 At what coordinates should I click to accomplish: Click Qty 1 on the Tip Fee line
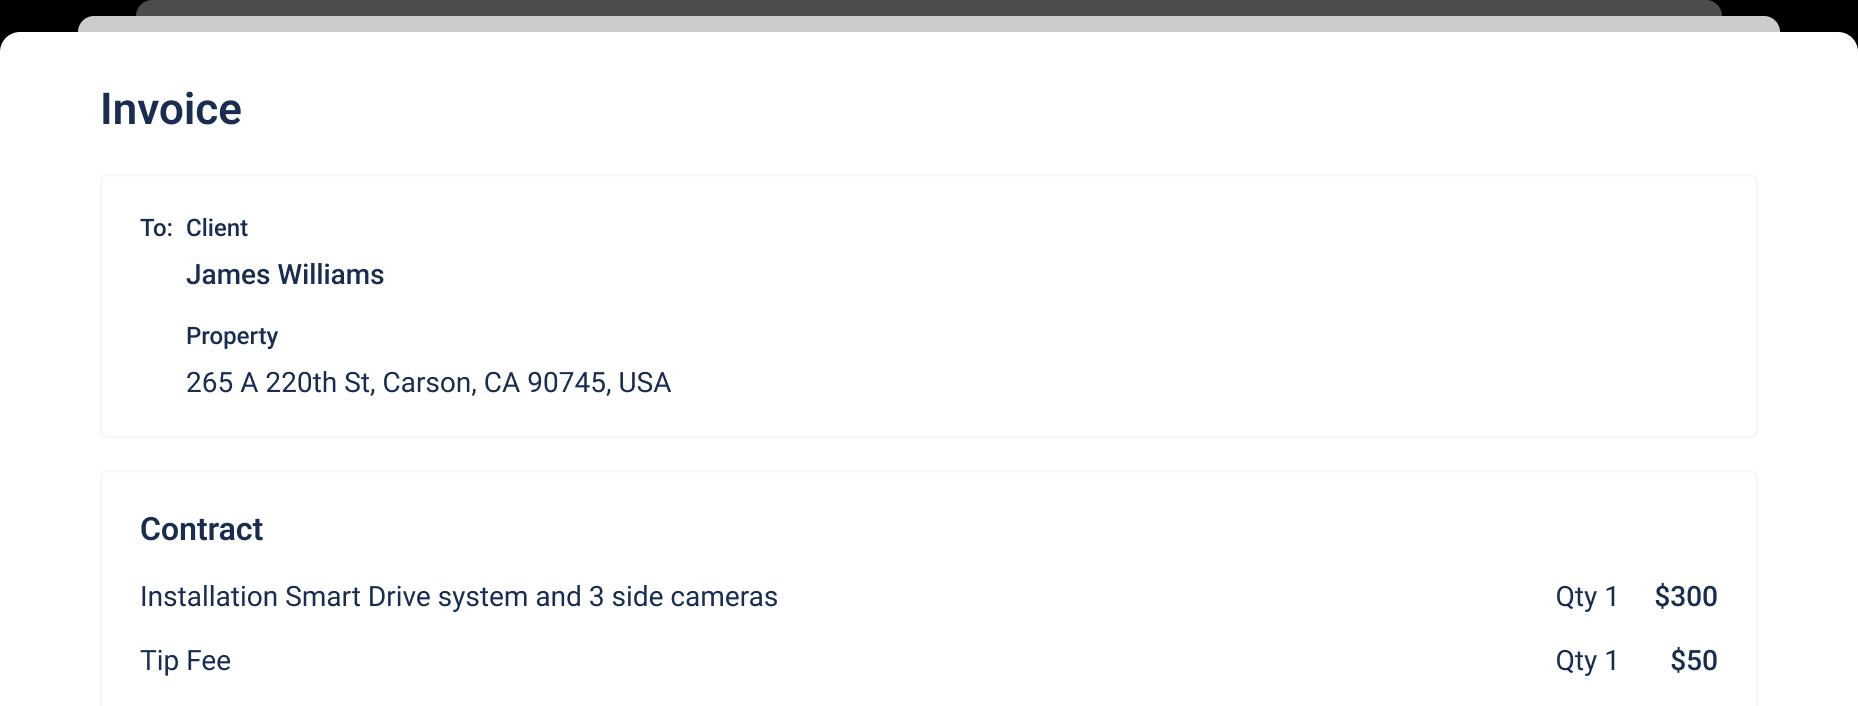1587,661
